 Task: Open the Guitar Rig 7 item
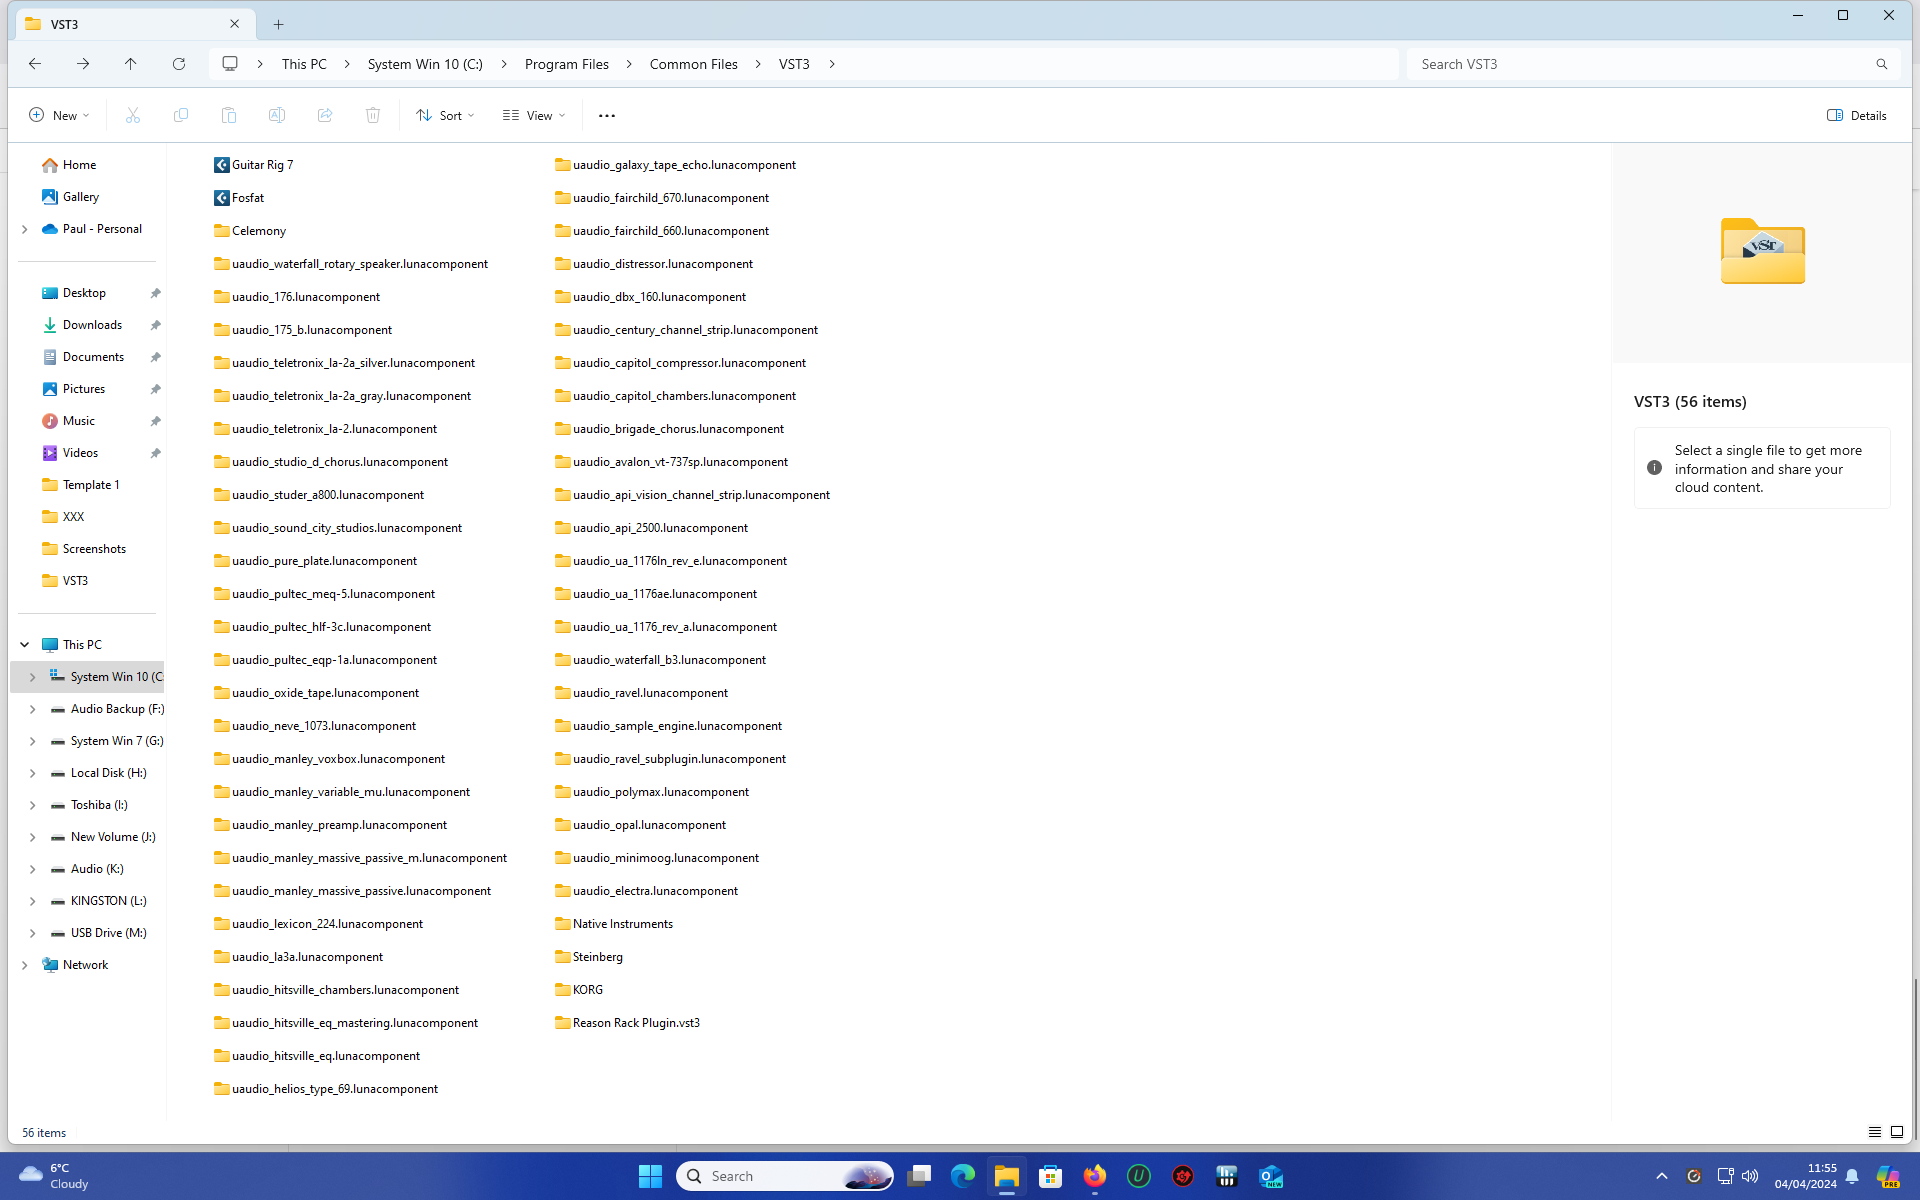click(254, 165)
